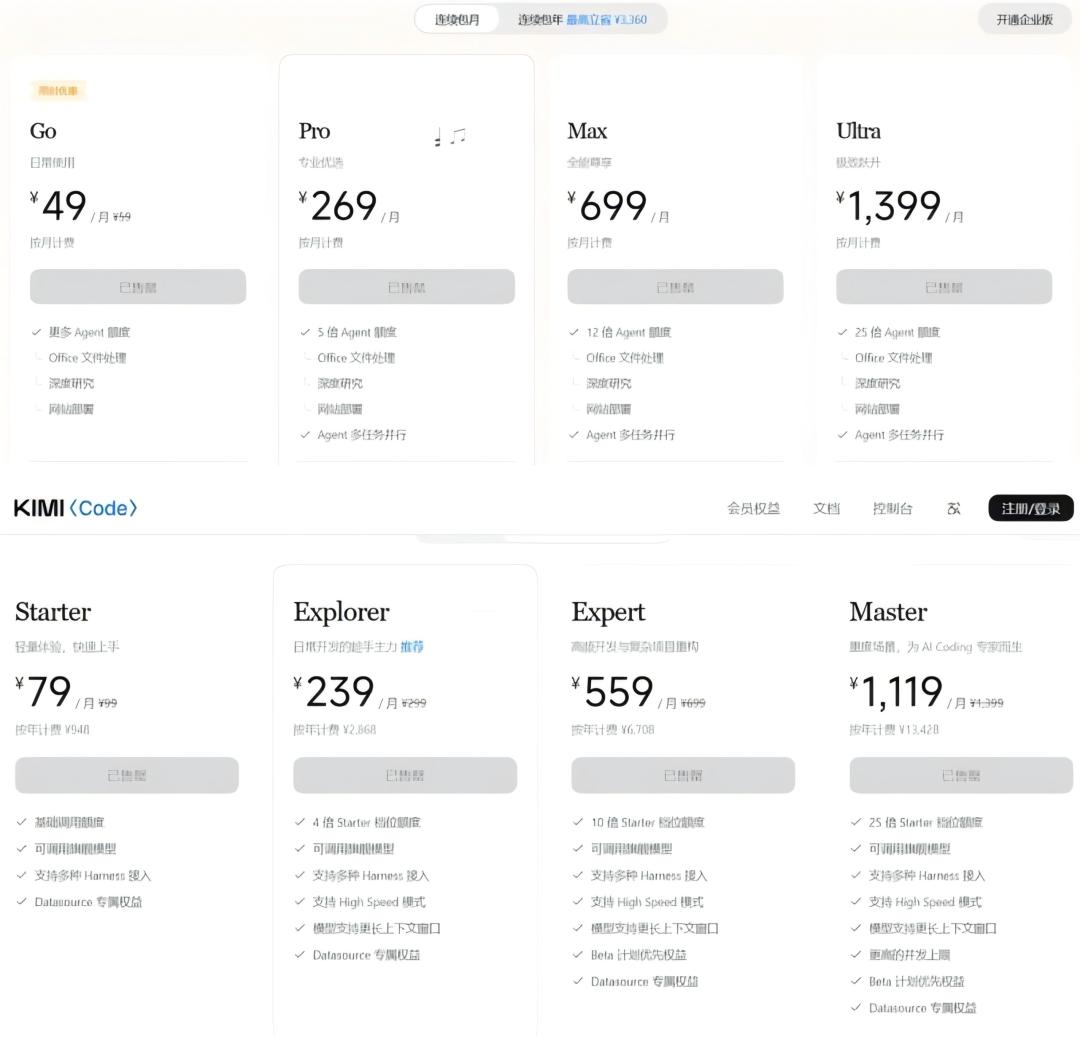This screenshot has height=1046, width=1080.
Task: Click the sold-out button under Master ¥1,119 plan
Action: 962,775
